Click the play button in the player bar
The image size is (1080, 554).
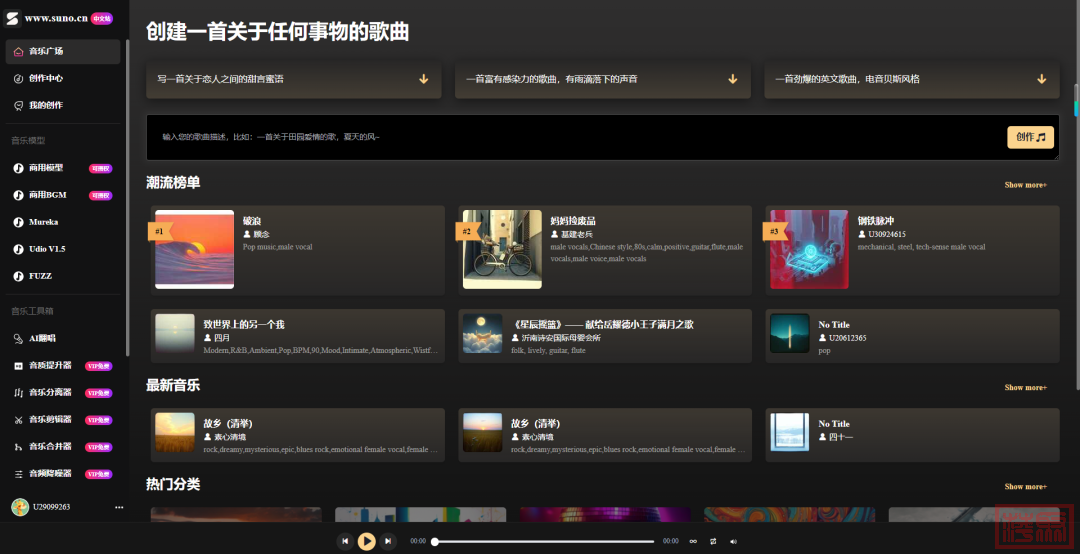pos(367,541)
